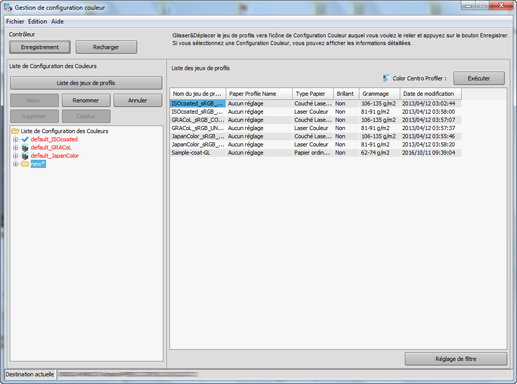Click the Recharger button
The width and height of the screenshot is (517, 384).
tap(106, 47)
